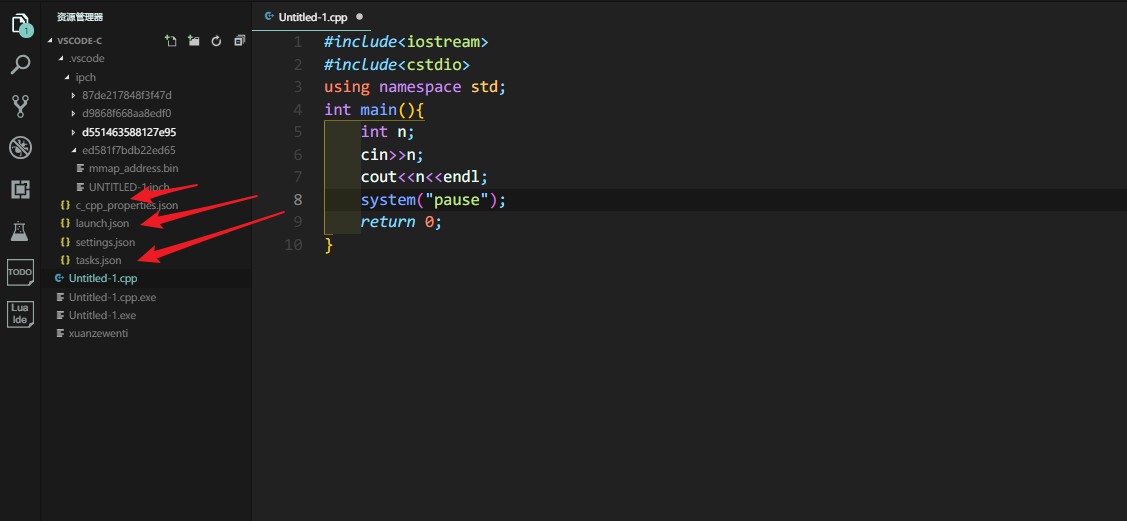Click folder name 87de217848f3f47d
1127x521 pixels.
click(x=127, y=96)
